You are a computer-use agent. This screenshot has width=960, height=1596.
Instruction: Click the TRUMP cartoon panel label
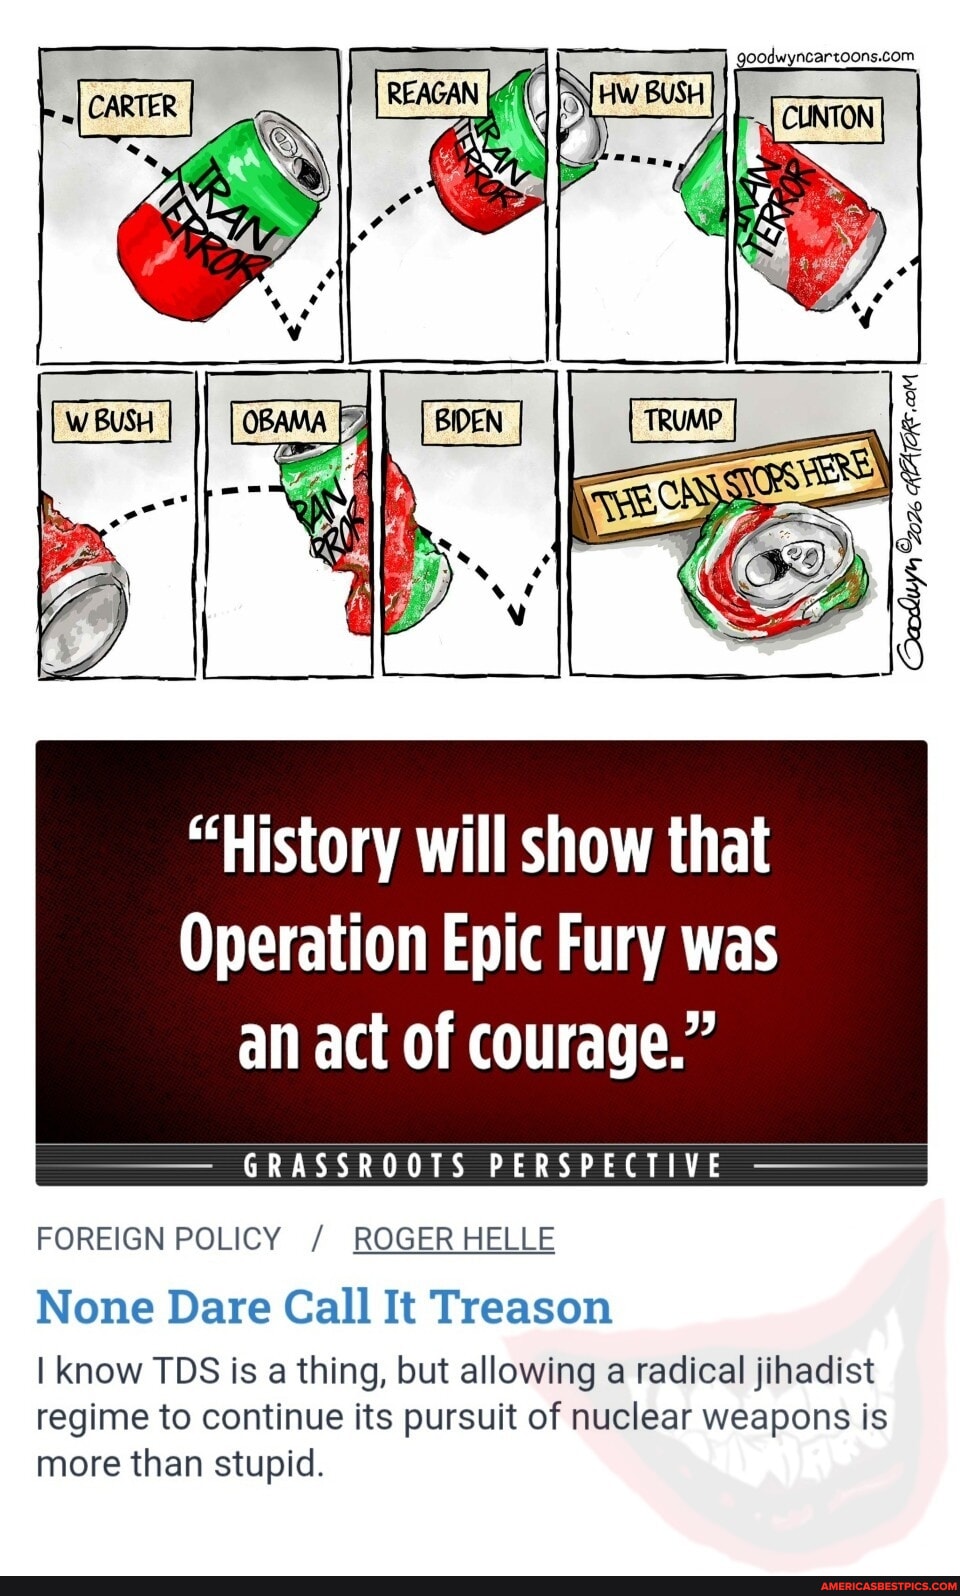click(683, 420)
